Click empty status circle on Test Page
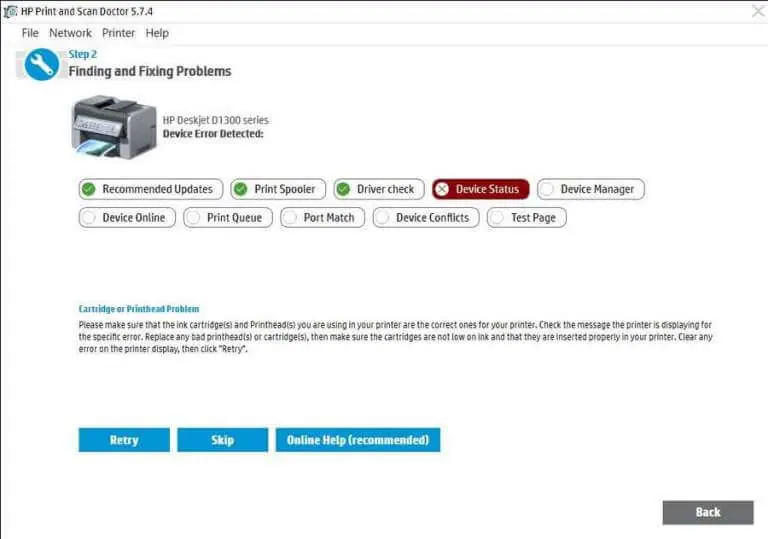Viewport: 768px width, 539px height. click(x=497, y=218)
